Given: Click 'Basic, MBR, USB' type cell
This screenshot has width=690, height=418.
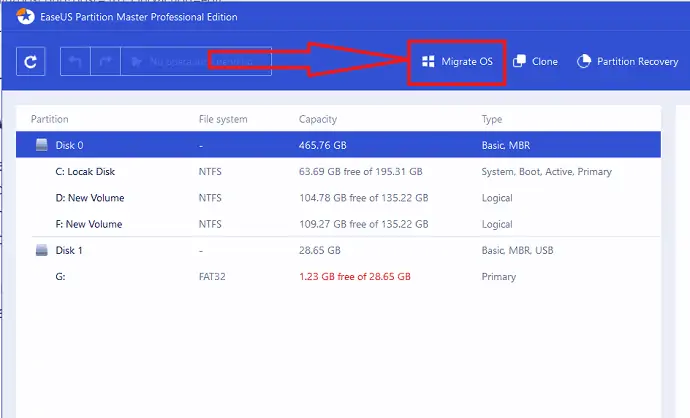Looking at the screenshot, I should 518,250.
